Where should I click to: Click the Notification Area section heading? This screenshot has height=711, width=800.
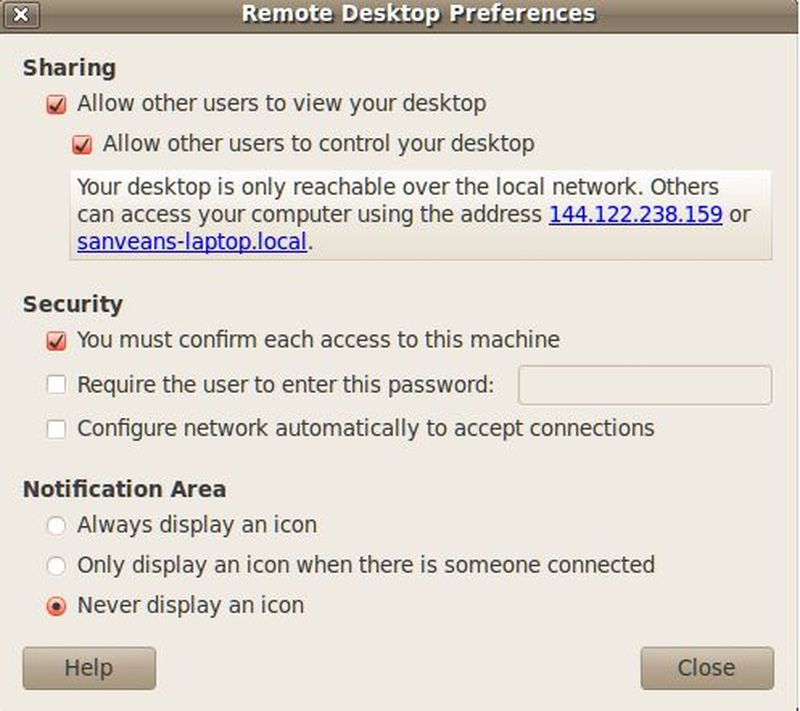(x=124, y=489)
